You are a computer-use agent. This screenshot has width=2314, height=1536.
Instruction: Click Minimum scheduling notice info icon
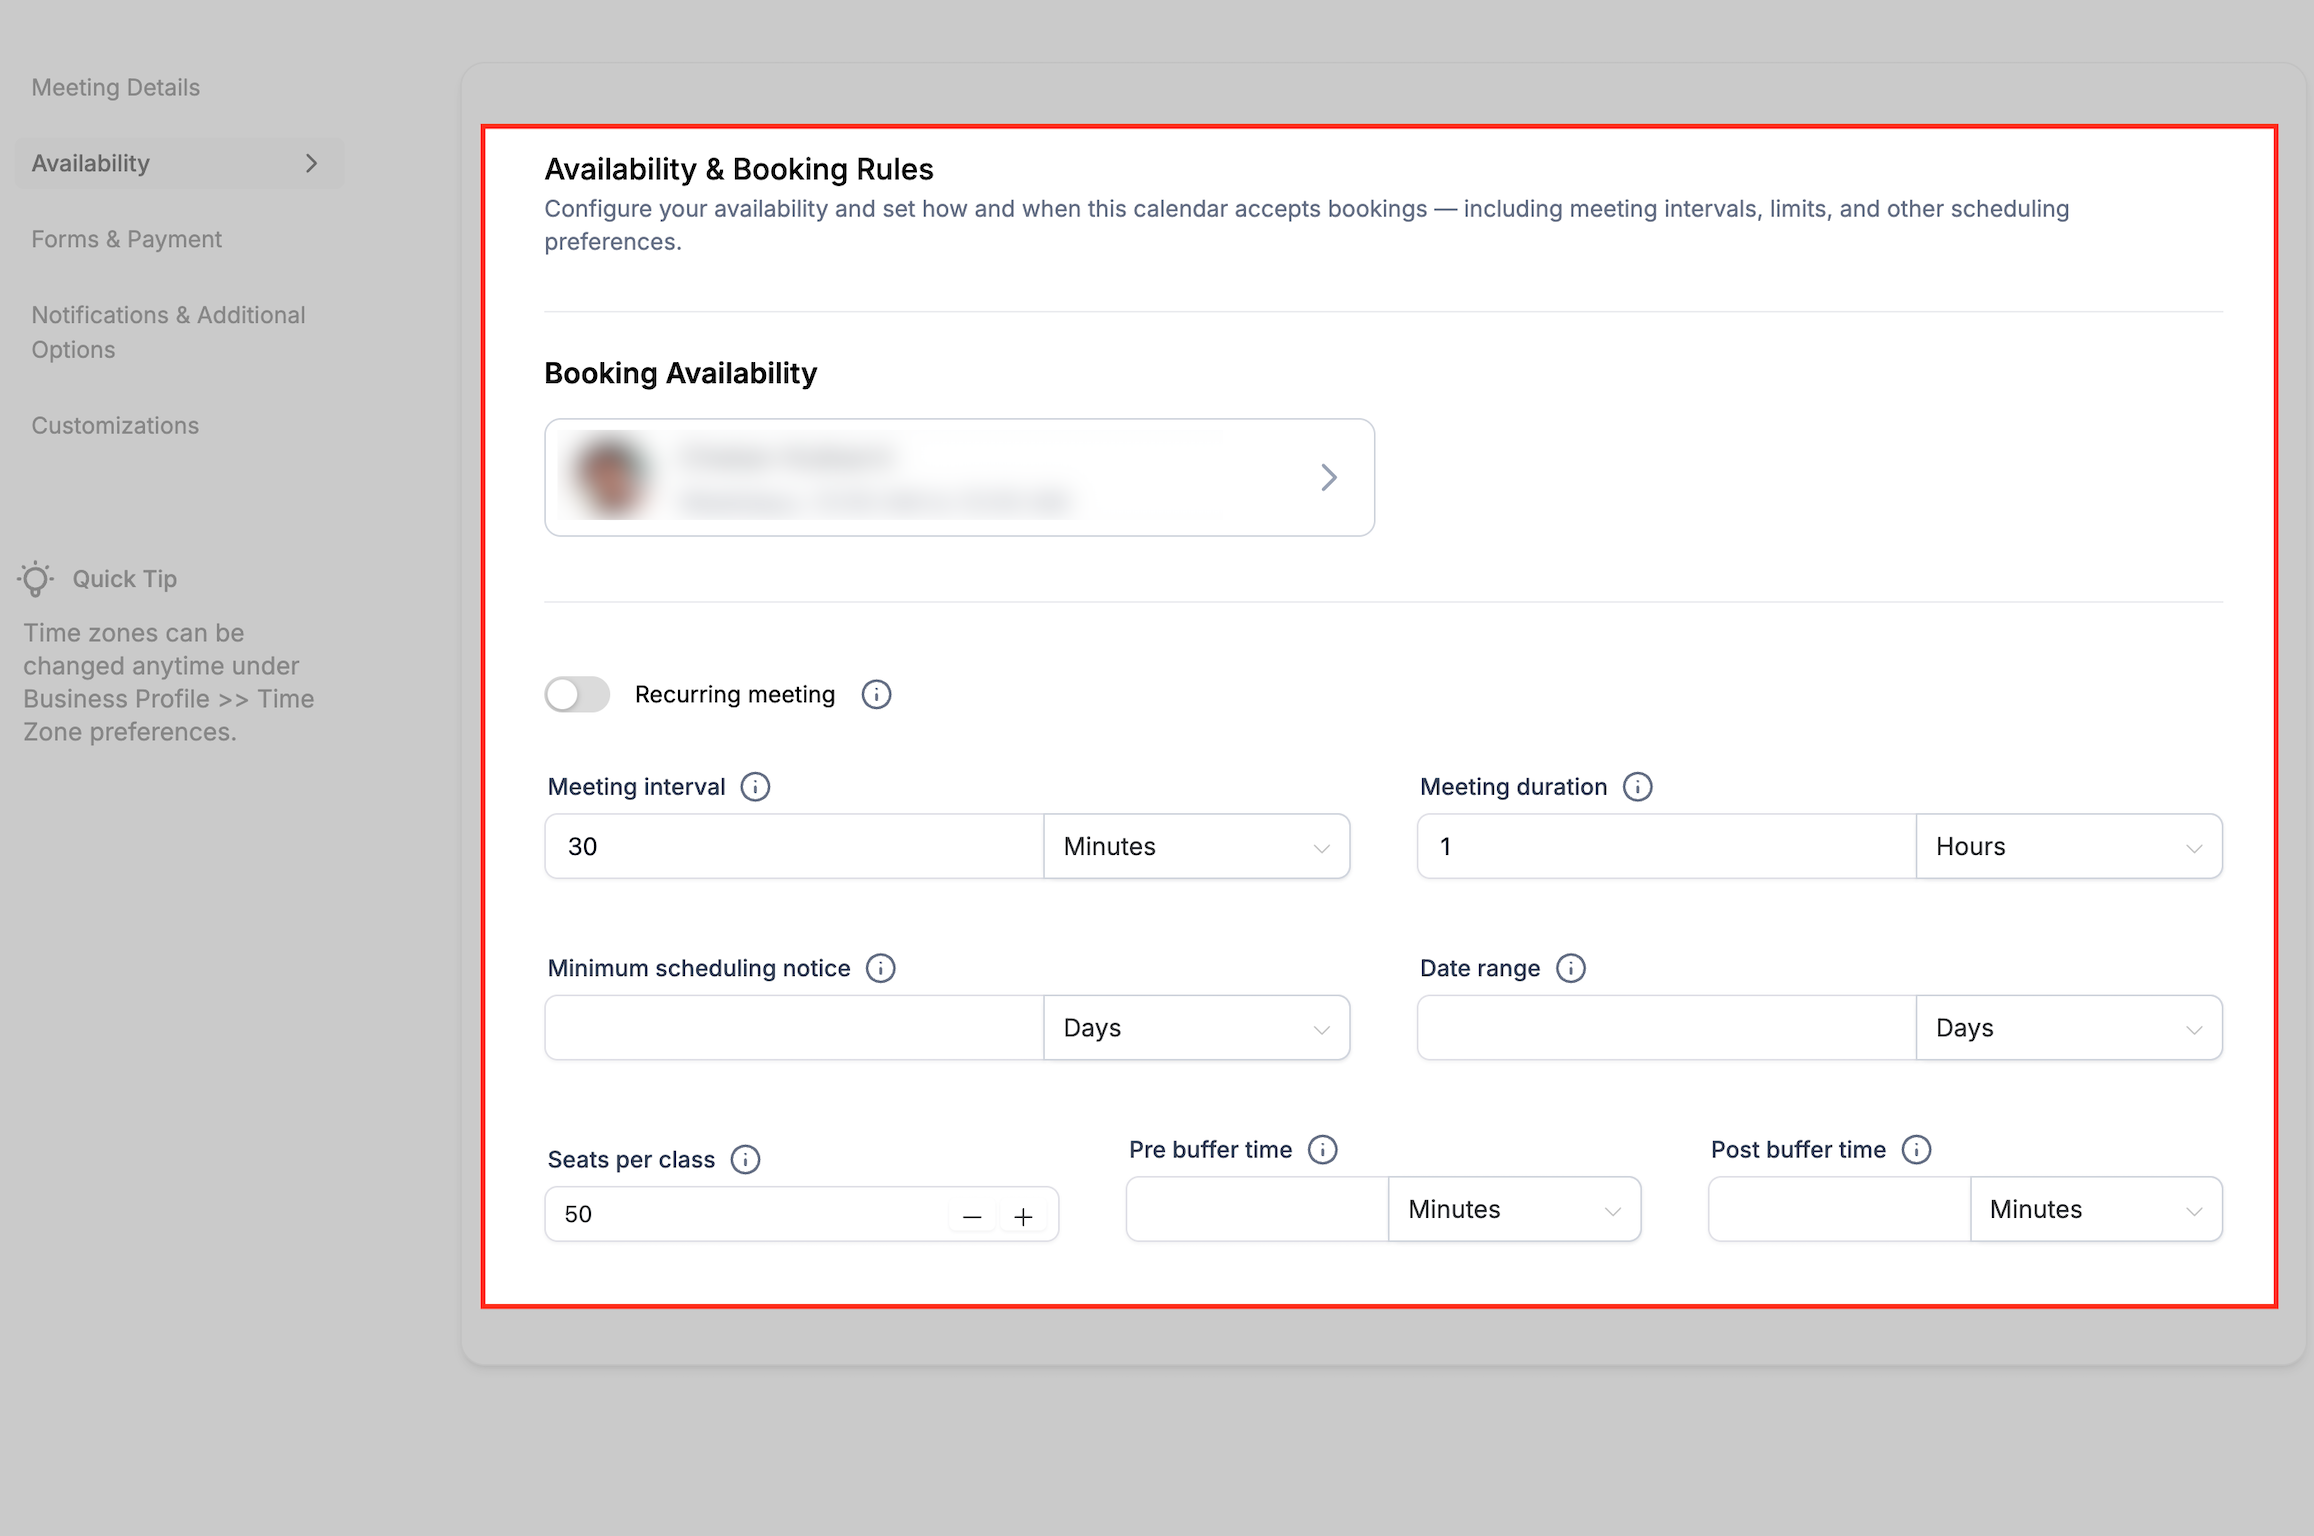(880, 968)
